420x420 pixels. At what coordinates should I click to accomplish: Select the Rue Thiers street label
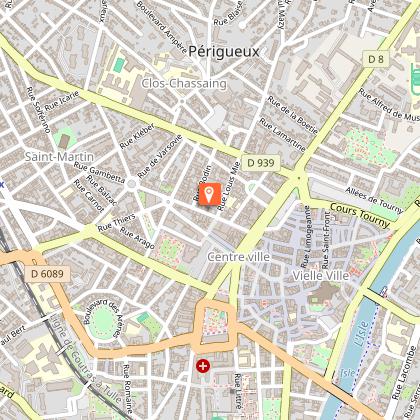click(117, 223)
